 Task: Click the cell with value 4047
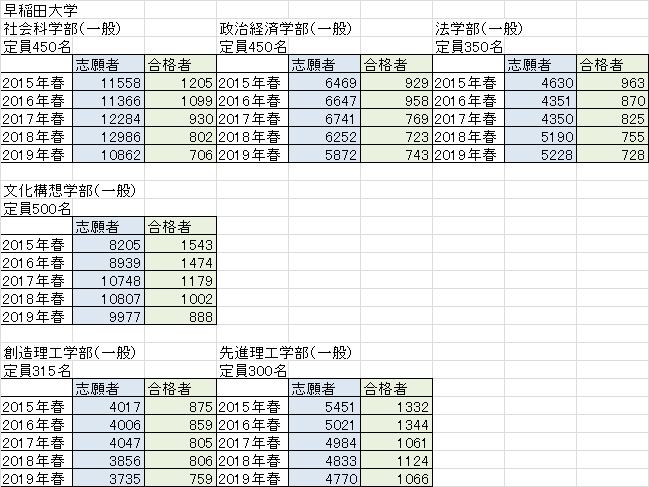(x=108, y=442)
